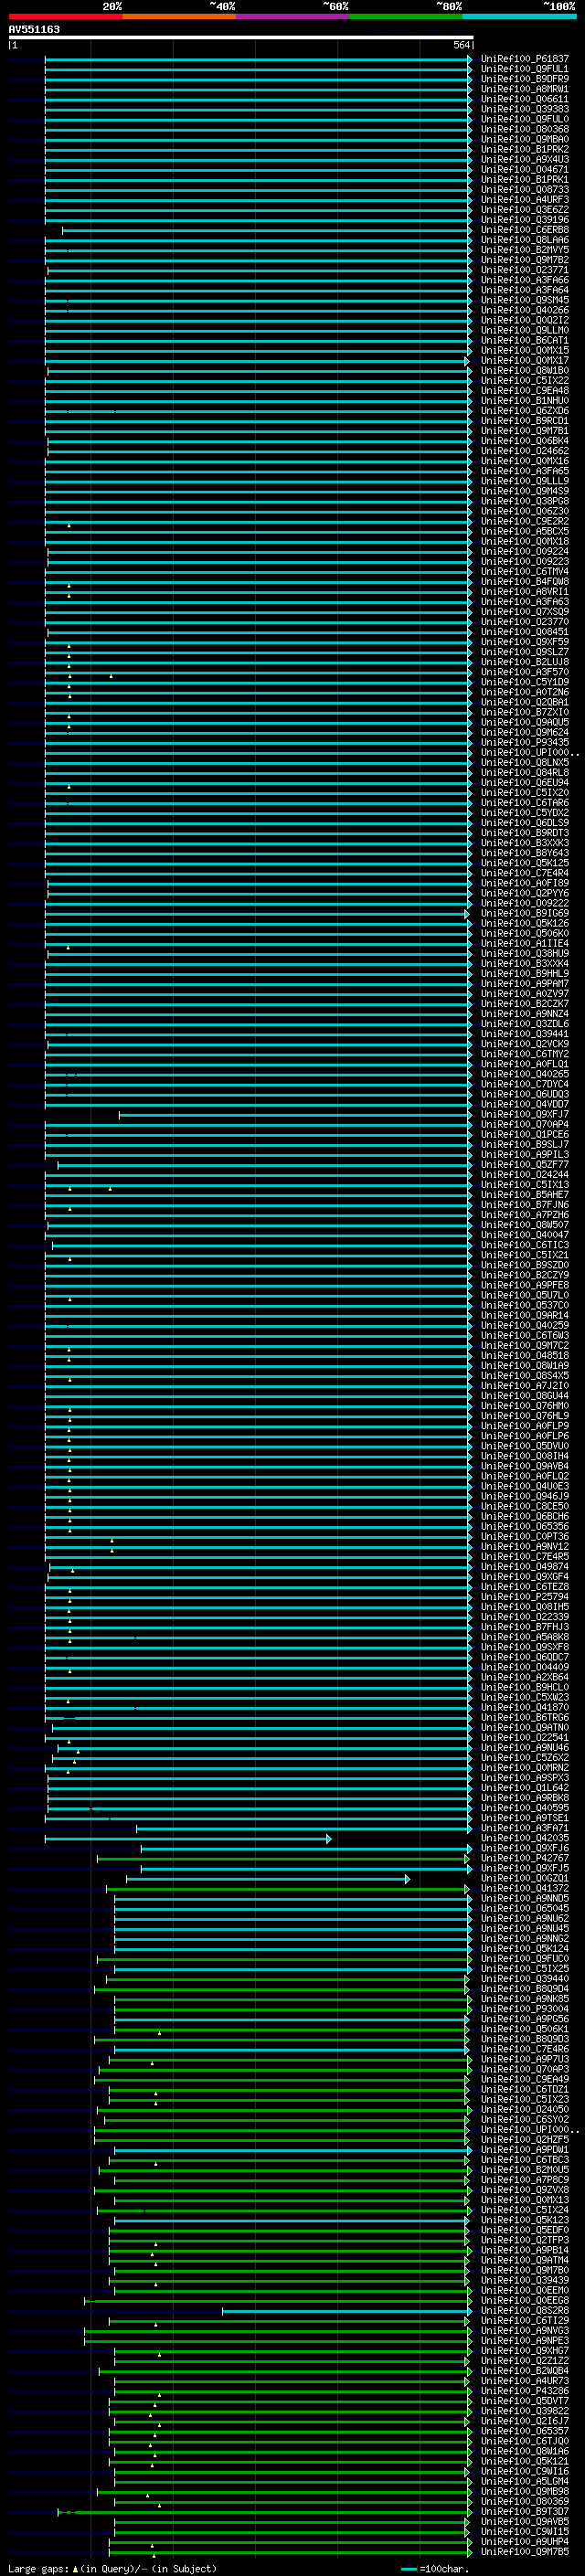Click the purple ~60% identity legend segment

[x=292, y=16]
